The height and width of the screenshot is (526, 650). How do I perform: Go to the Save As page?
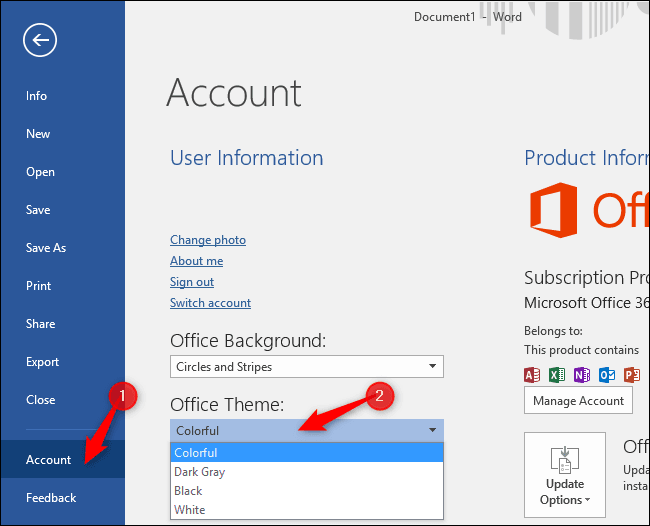click(x=45, y=248)
